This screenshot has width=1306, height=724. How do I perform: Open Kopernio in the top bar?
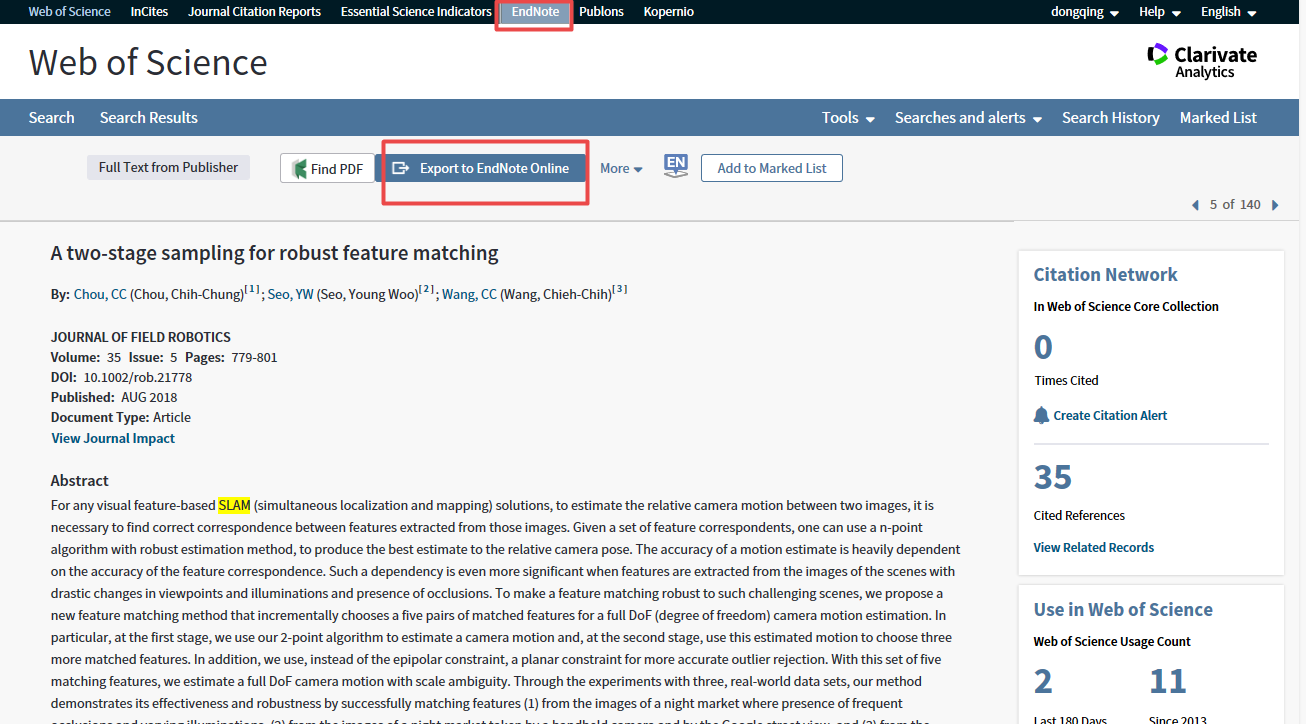(668, 12)
